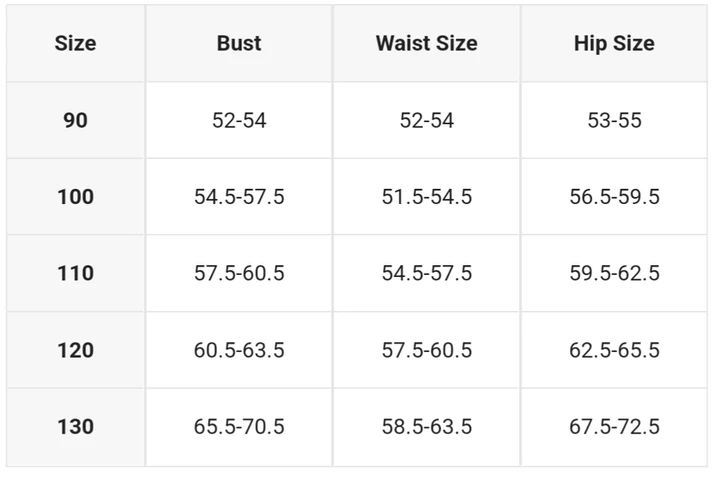The image size is (713, 481).
Task: Click the Waist Size column header
Action: tap(427, 44)
